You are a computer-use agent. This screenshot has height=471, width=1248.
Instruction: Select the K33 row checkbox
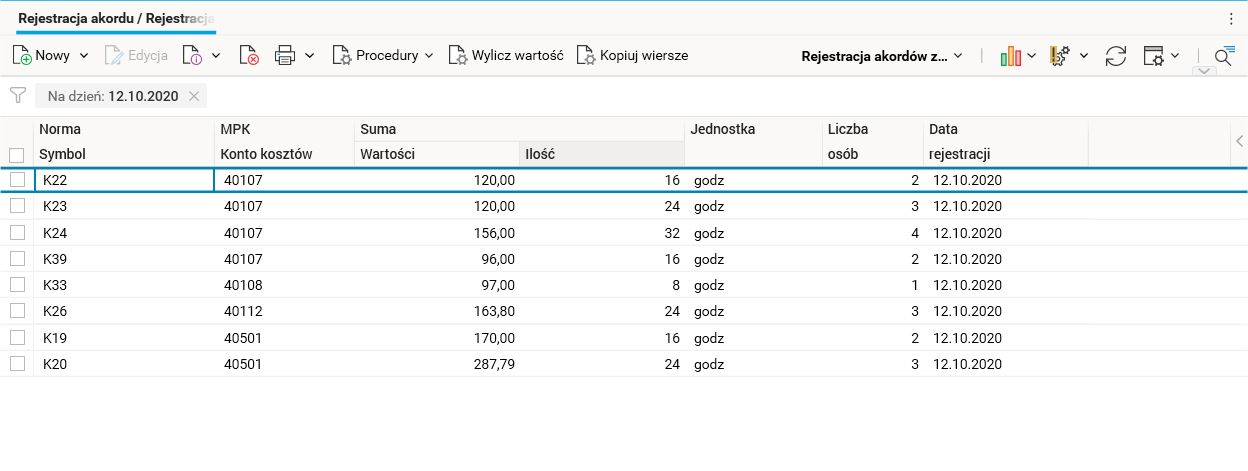(x=17, y=285)
